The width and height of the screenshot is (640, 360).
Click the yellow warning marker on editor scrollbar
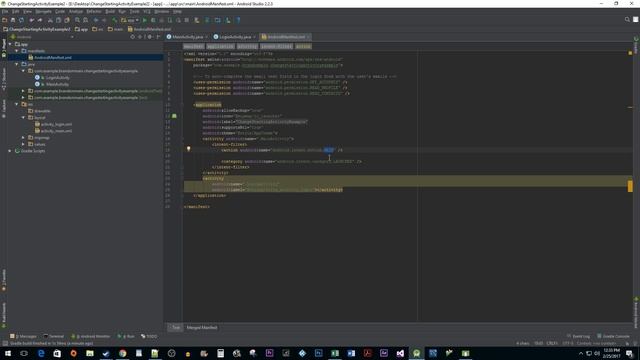(630, 186)
